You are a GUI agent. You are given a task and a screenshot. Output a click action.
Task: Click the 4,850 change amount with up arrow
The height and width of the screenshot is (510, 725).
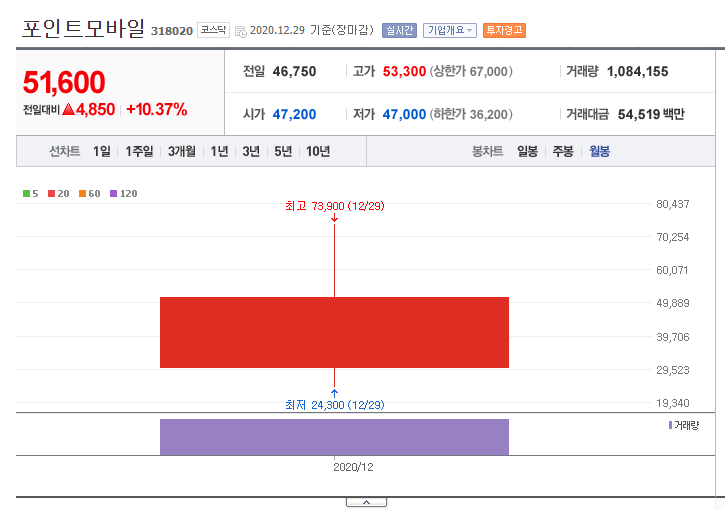(x=88, y=110)
